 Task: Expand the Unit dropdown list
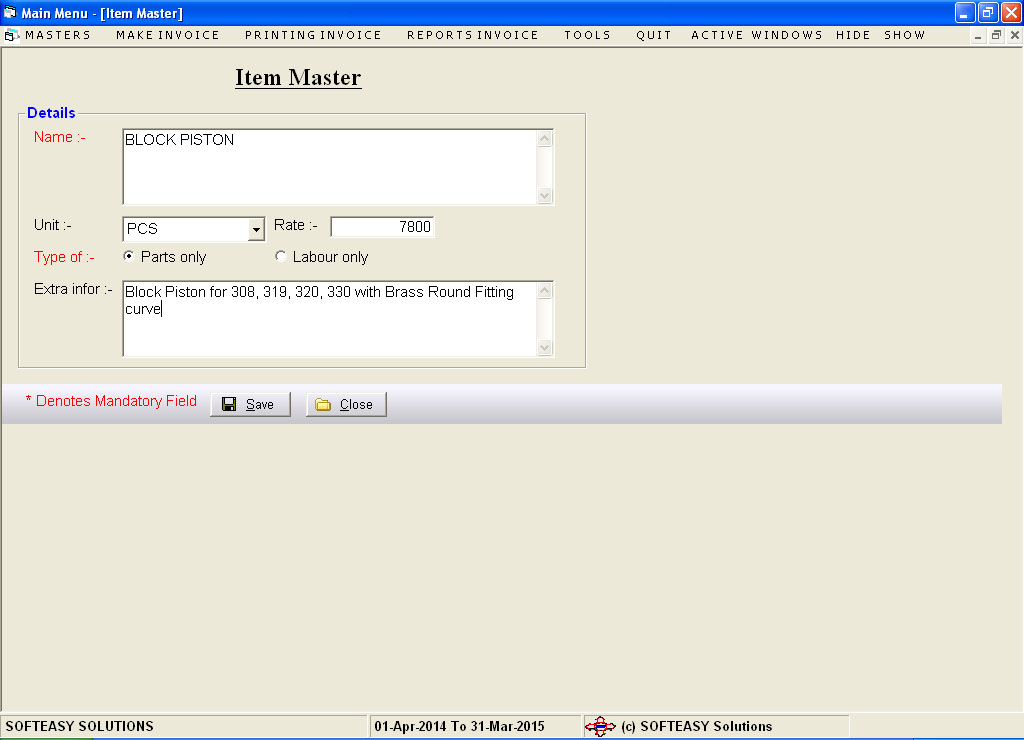click(256, 229)
